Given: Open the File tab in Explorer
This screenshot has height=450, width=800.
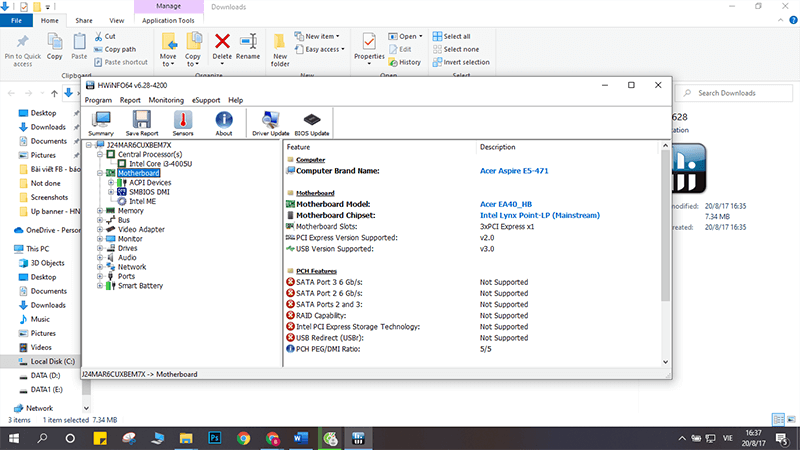Looking at the screenshot, I should (16, 20).
